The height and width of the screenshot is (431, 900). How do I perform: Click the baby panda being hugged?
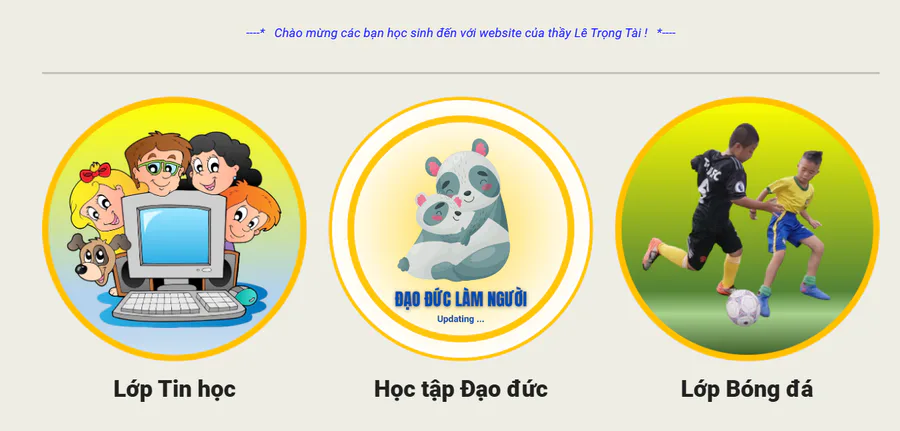tap(439, 212)
